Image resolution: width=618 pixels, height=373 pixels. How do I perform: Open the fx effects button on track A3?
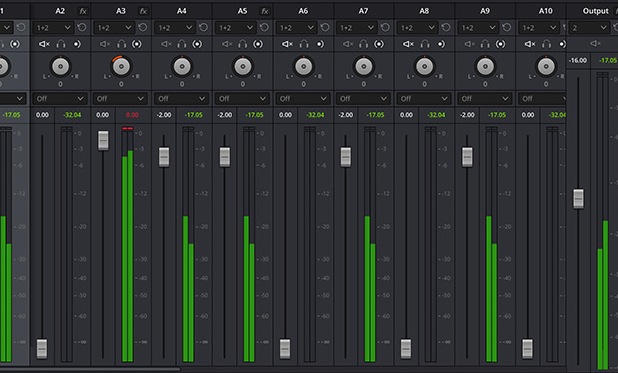click(143, 11)
